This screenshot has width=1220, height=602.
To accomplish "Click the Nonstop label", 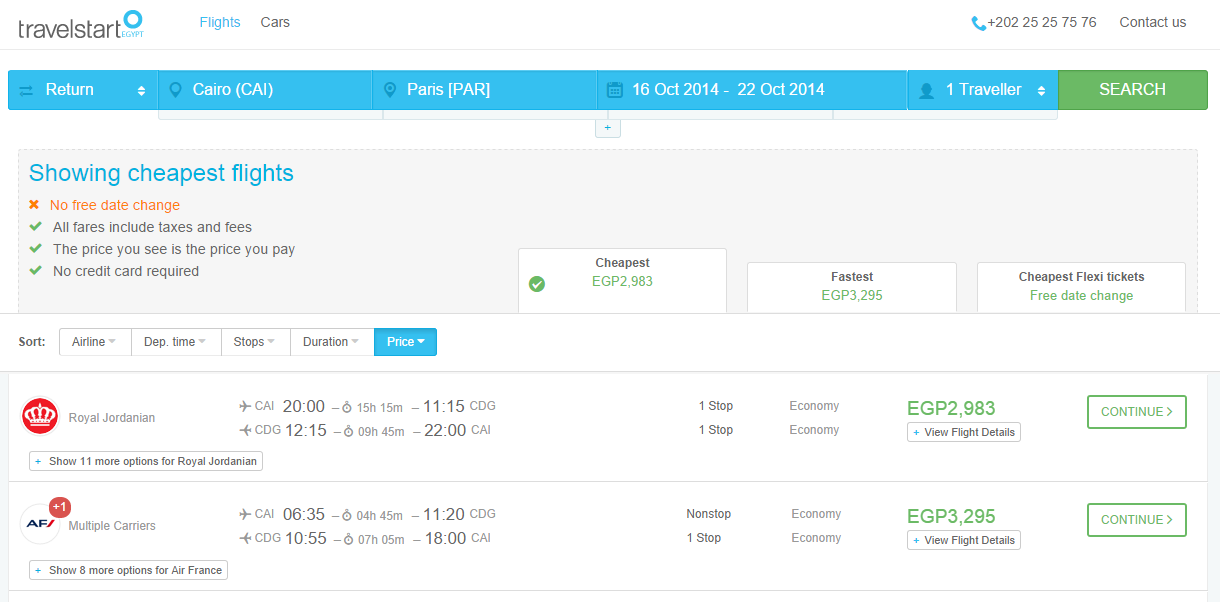I will [709, 514].
